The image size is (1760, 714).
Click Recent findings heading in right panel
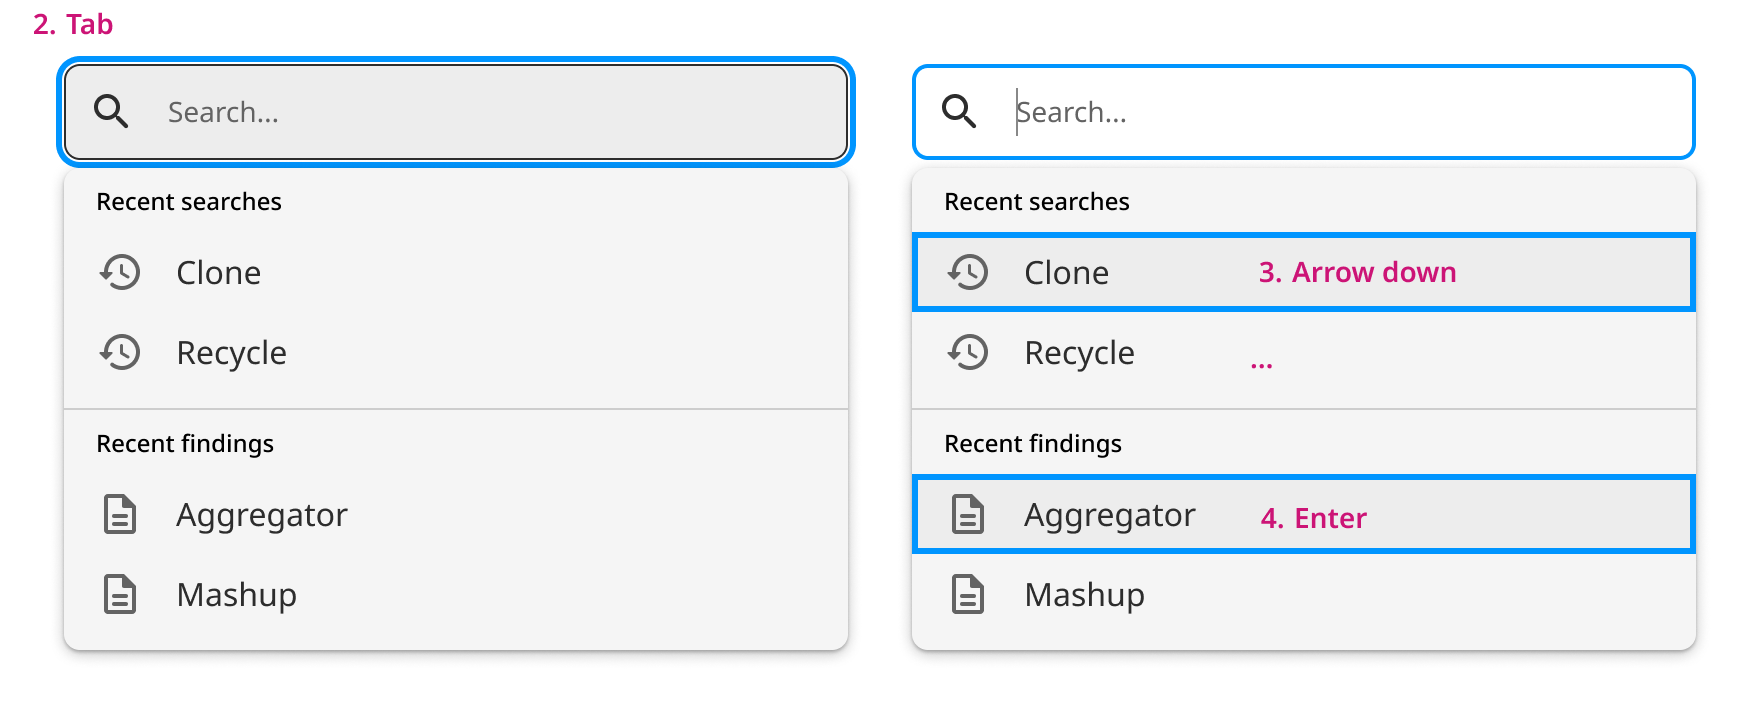coord(1033,444)
